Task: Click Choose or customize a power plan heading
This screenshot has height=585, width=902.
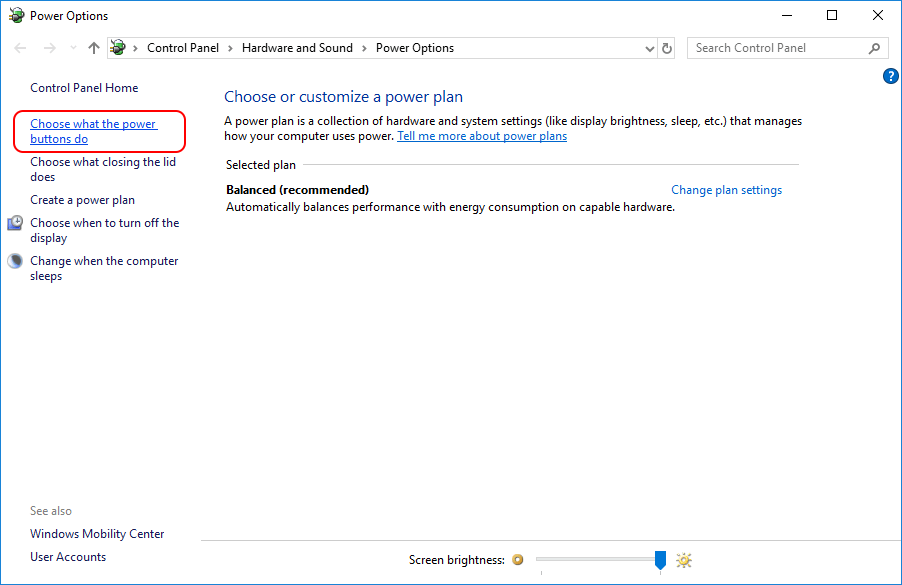Action: pos(343,97)
